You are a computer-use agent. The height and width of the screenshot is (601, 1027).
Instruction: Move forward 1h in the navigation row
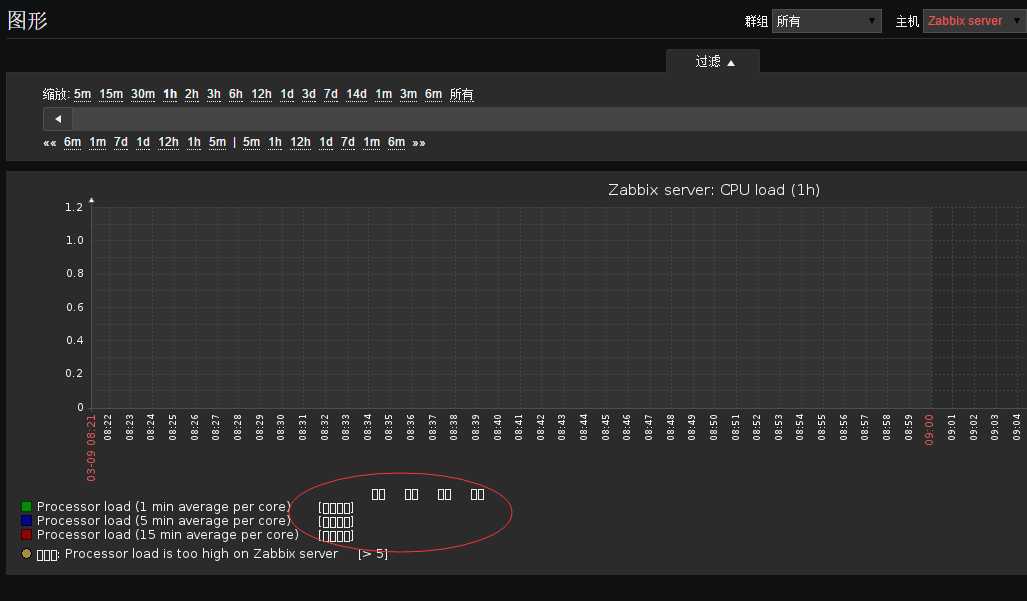[x=275, y=142]
